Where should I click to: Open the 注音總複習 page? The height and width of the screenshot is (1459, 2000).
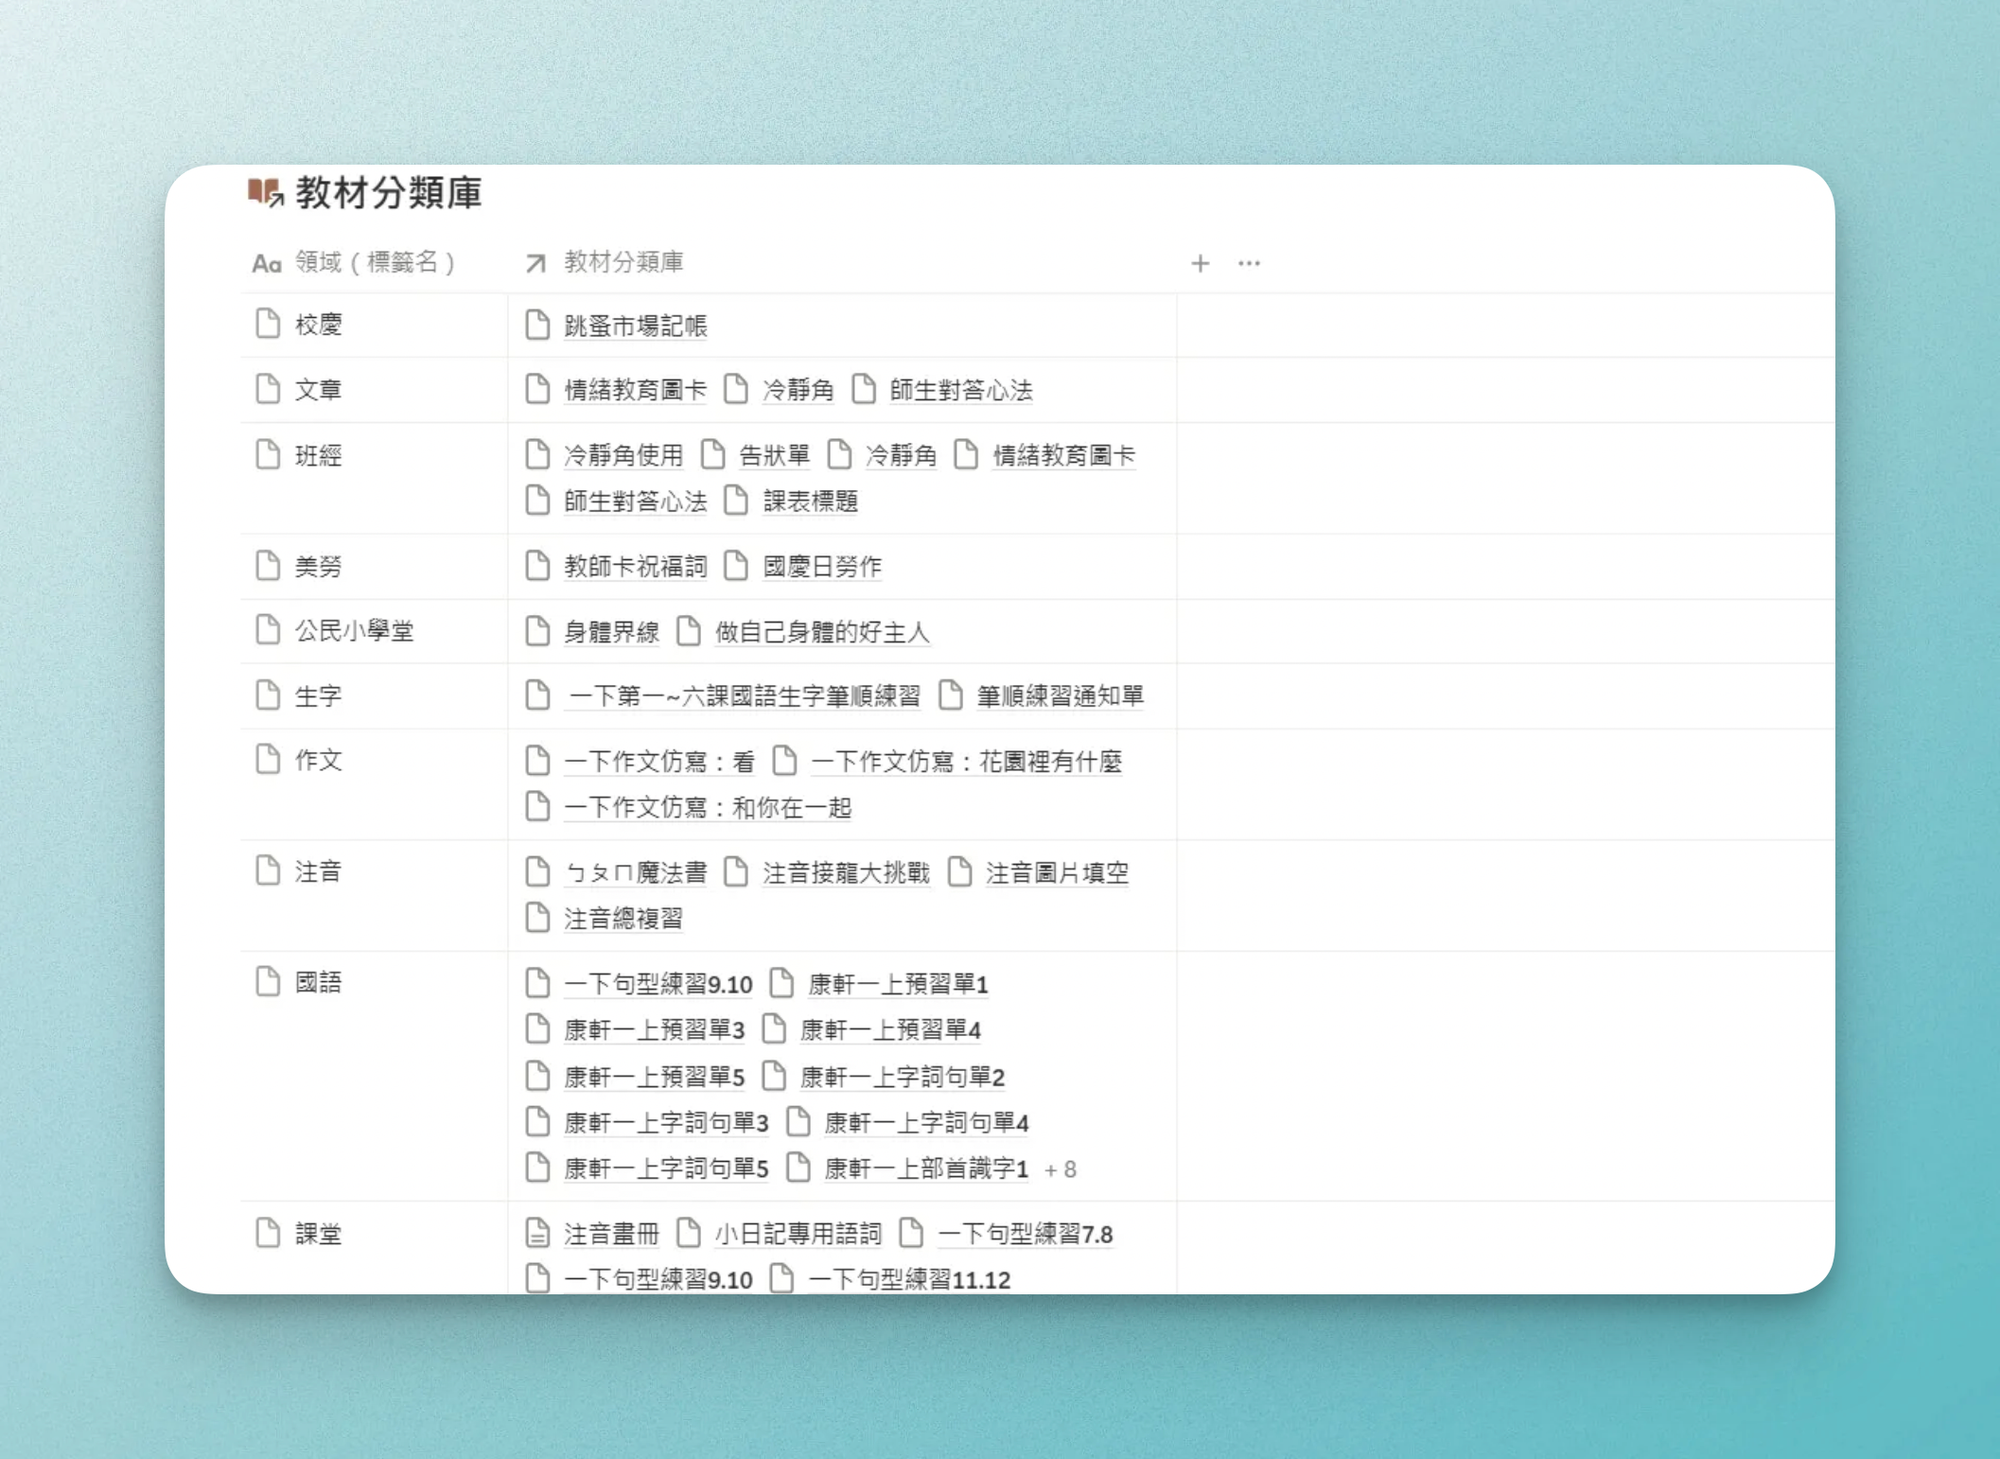[x=625, y=918]
